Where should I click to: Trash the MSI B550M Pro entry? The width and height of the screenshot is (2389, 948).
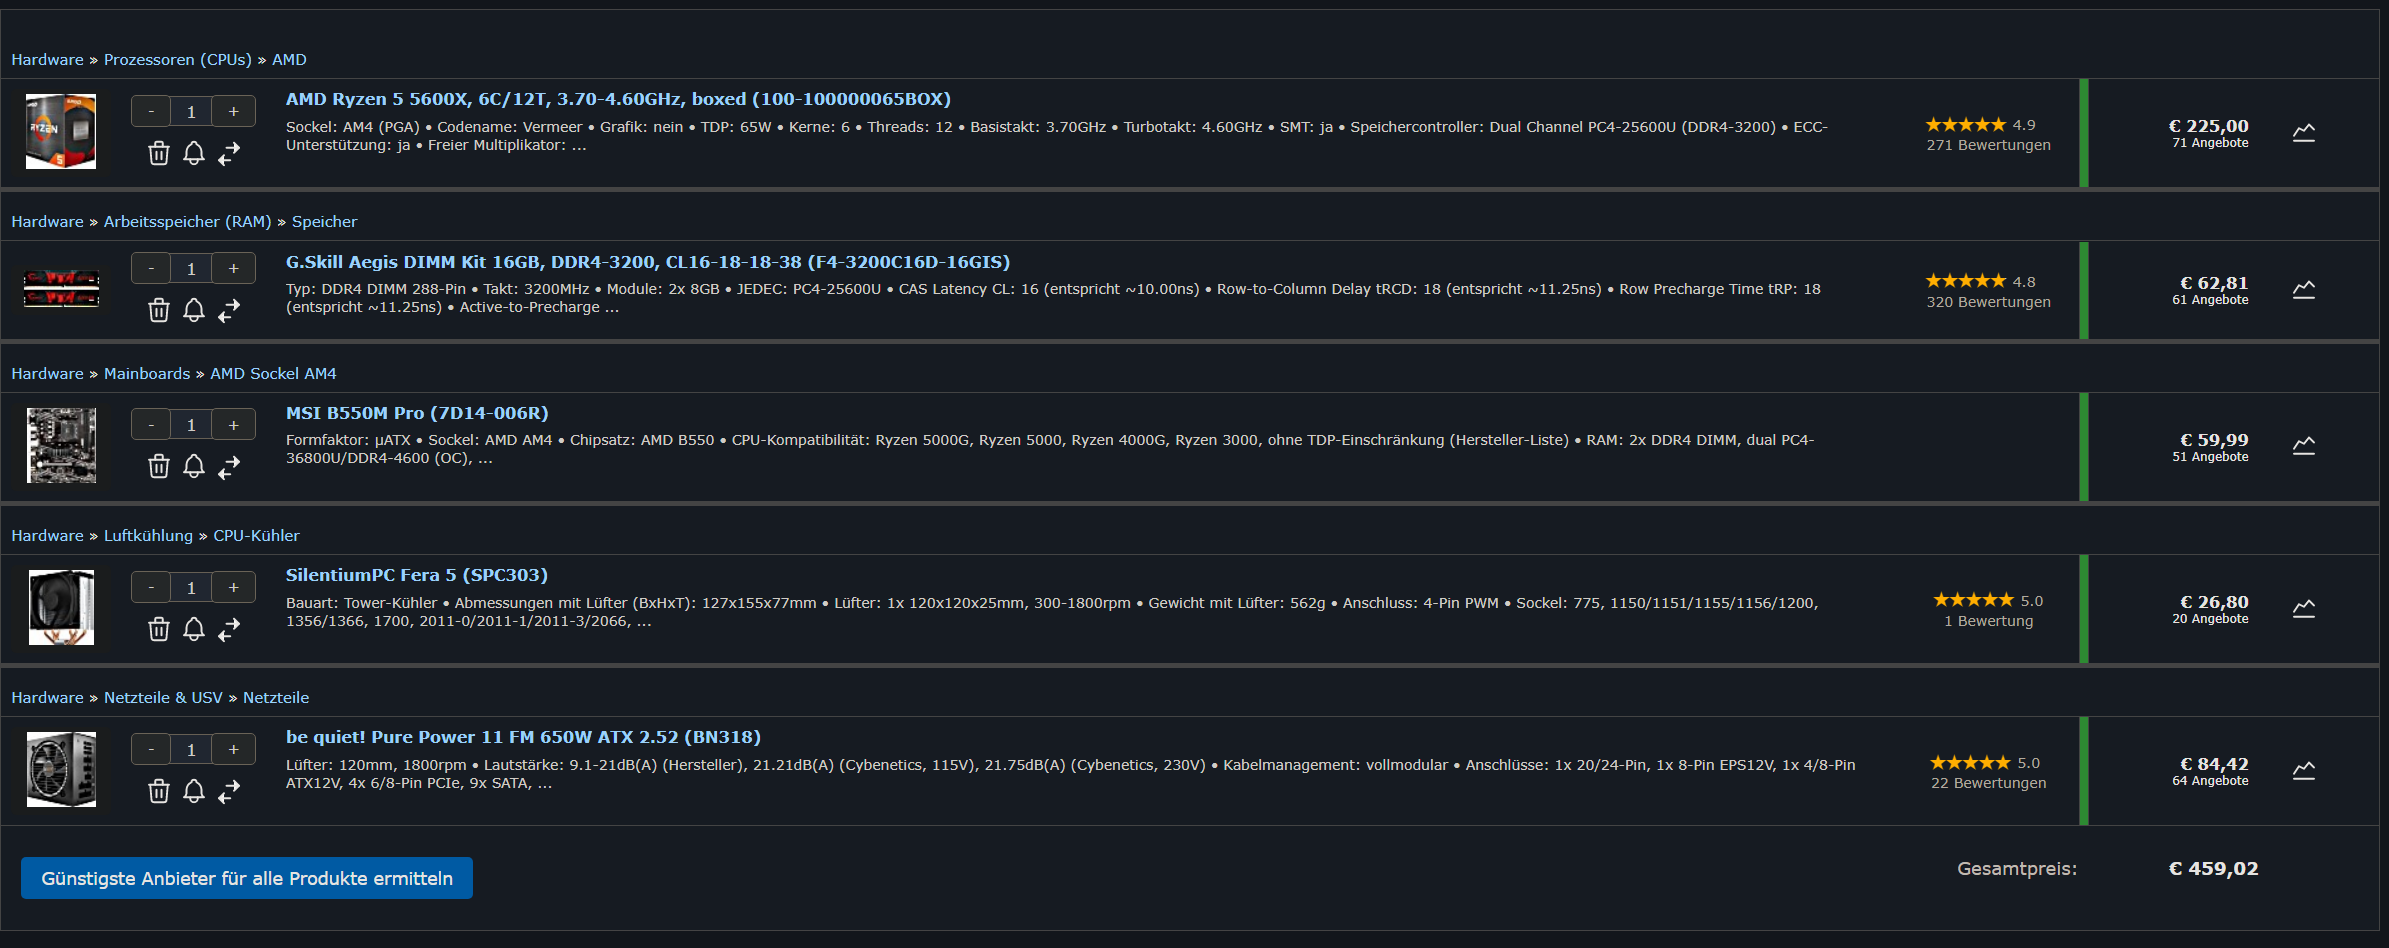click(159, 466)
